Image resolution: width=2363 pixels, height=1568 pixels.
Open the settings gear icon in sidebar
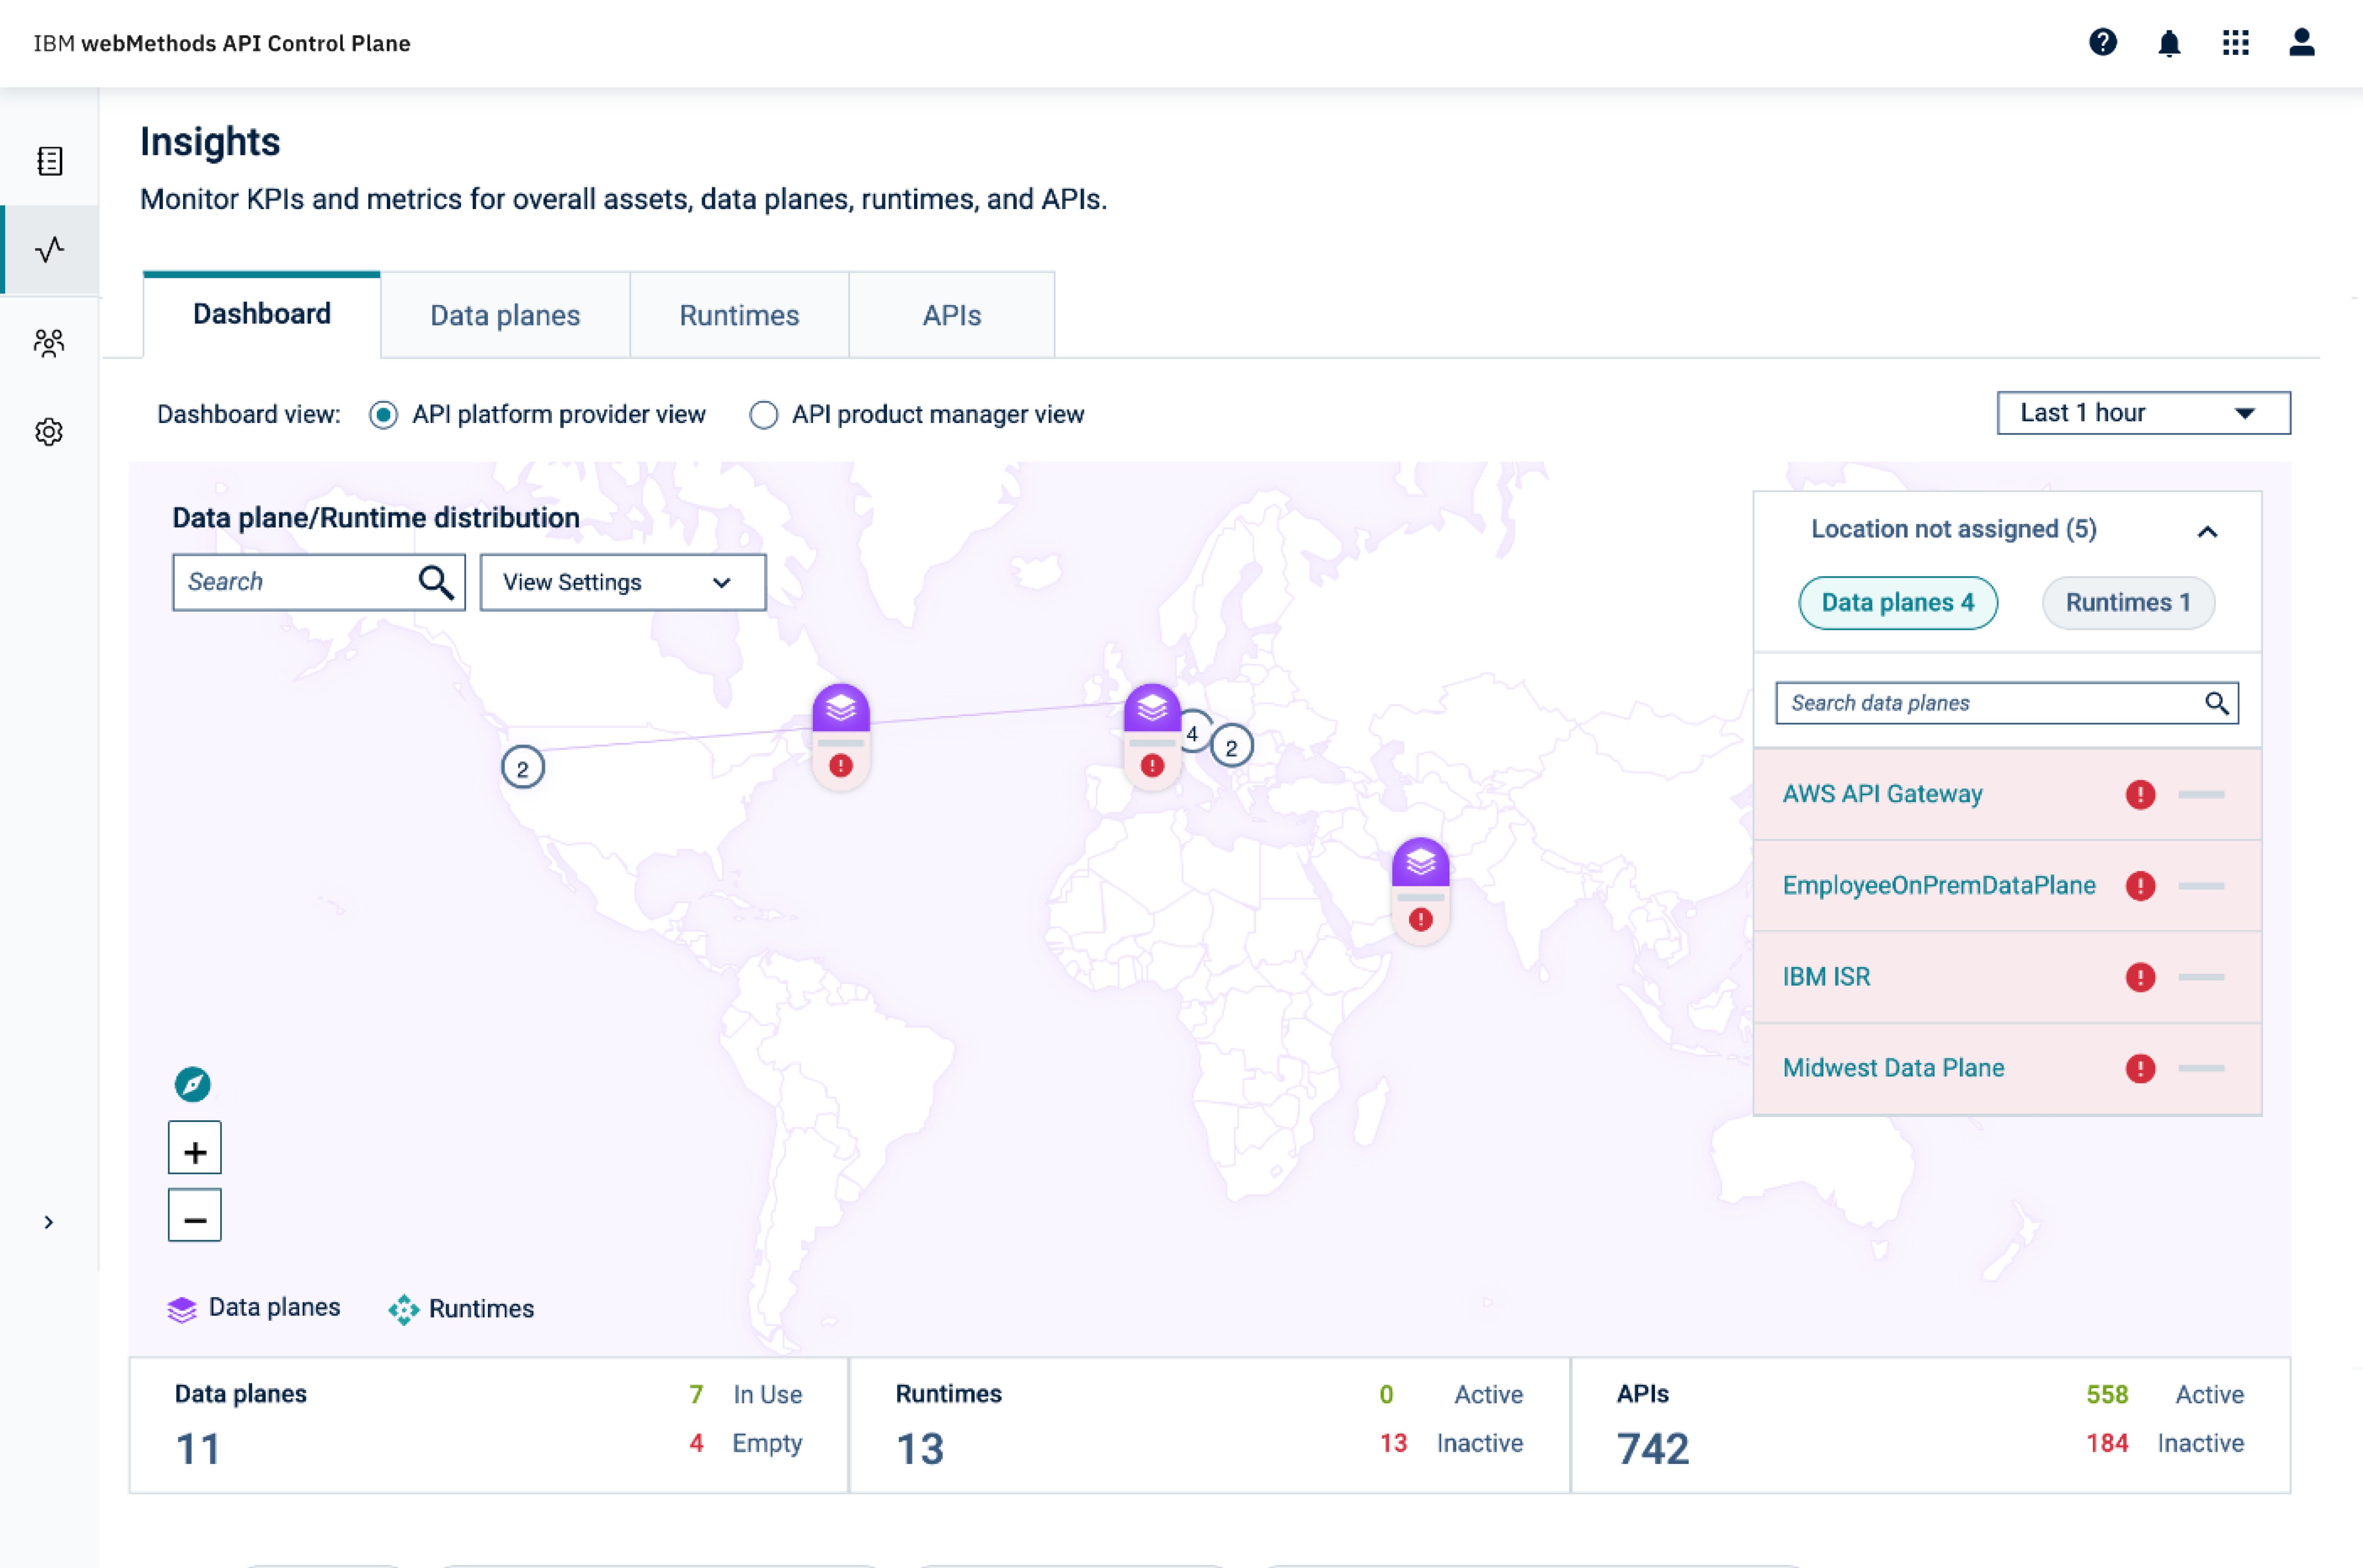(x=49, y=432)
